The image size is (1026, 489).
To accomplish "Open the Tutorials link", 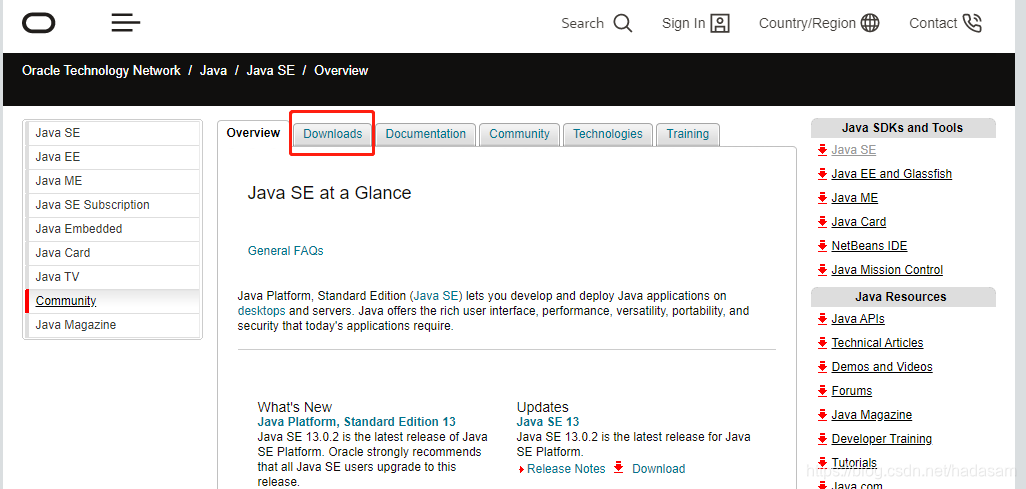I will pyautogui.click(x=854, y=463).
